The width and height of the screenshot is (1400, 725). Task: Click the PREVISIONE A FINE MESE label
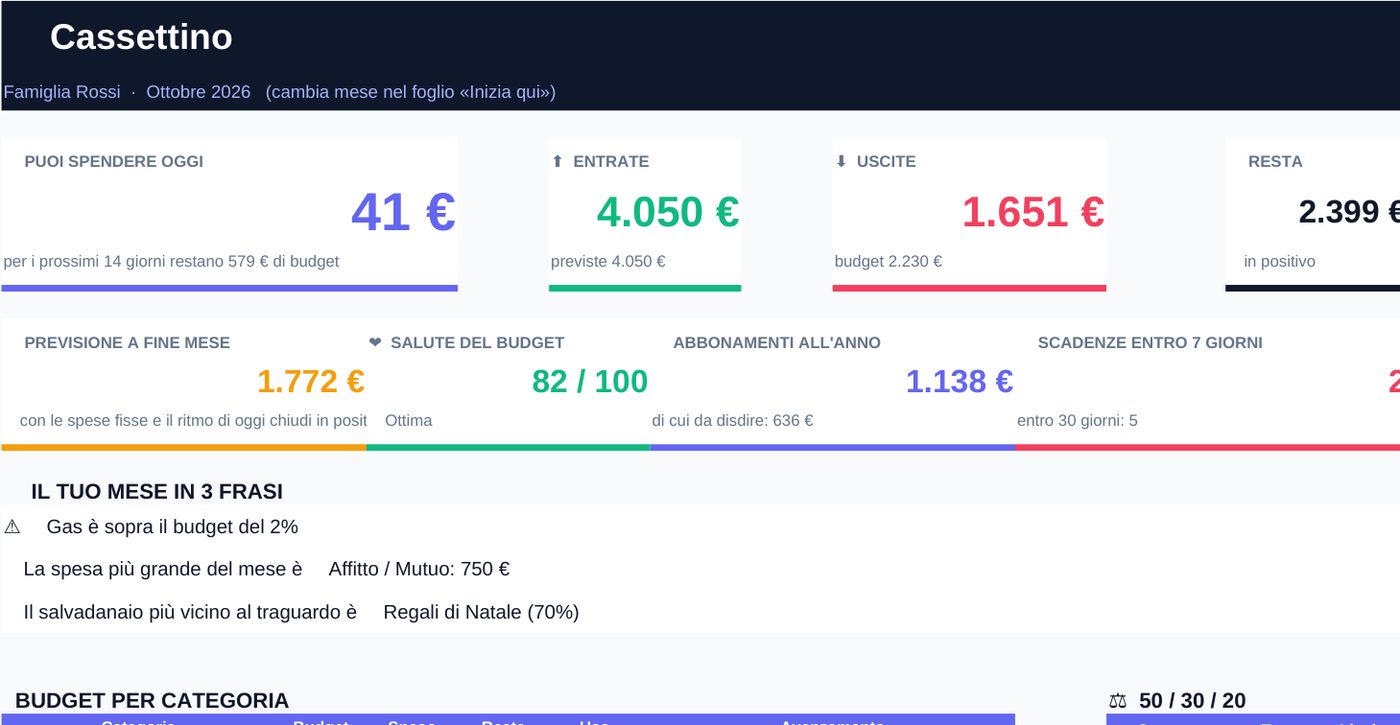[127, 342]
